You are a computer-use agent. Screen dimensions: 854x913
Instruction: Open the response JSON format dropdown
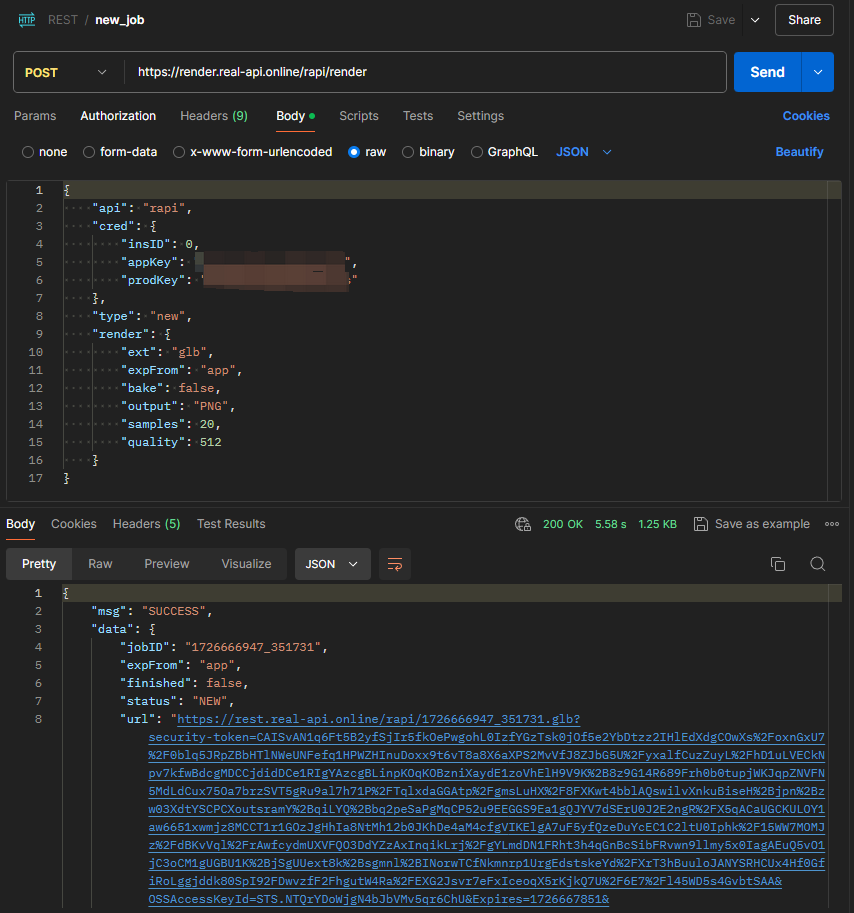pyautogui.click(x=332, y=564)
